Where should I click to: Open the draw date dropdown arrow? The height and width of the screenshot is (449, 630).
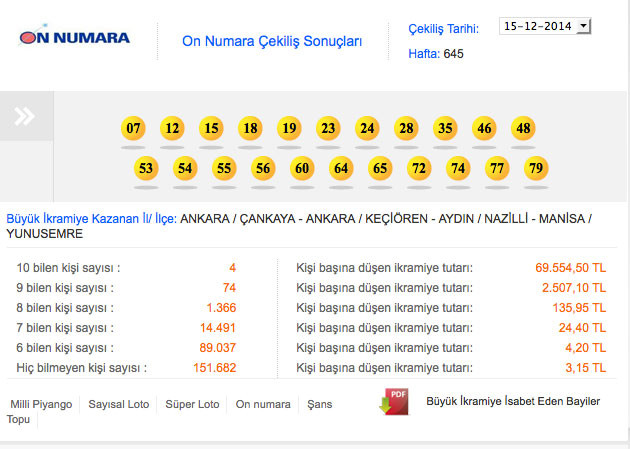[584, 27]
